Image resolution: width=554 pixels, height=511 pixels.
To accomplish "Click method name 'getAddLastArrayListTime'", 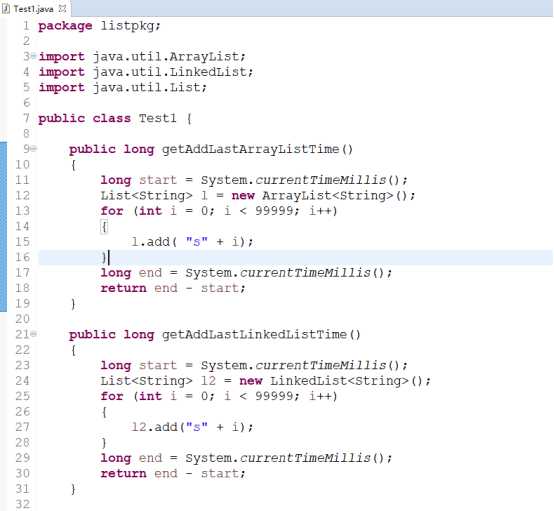I will click(x=251, y=149).
